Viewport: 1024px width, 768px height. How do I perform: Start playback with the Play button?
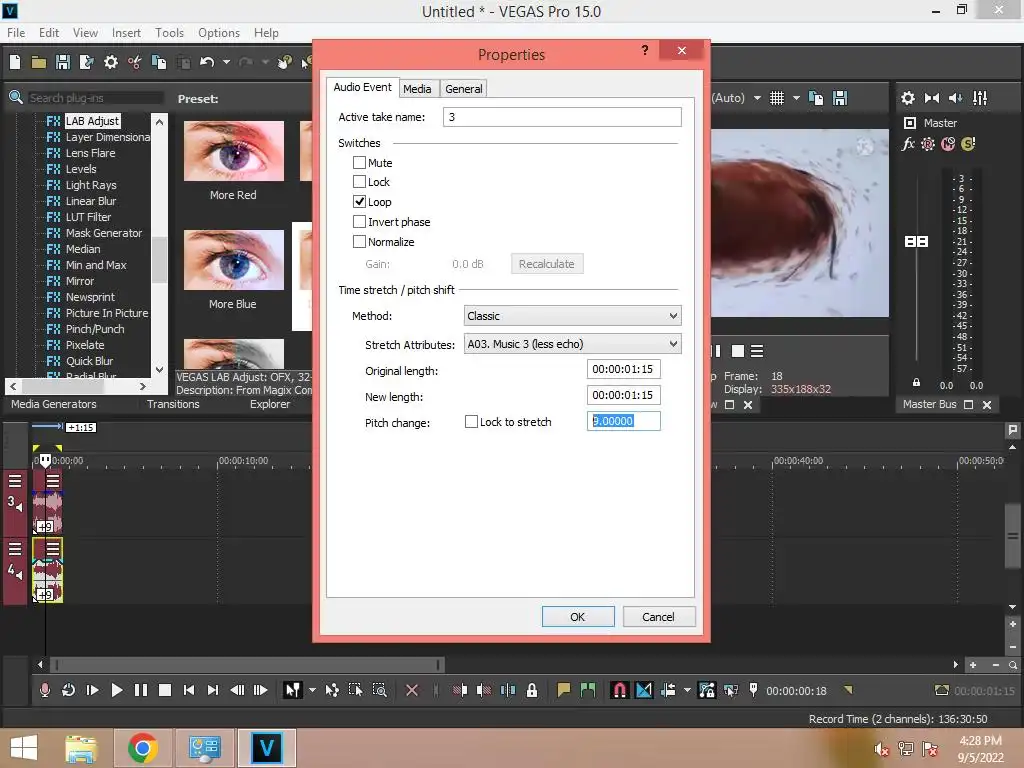(116, 690)
